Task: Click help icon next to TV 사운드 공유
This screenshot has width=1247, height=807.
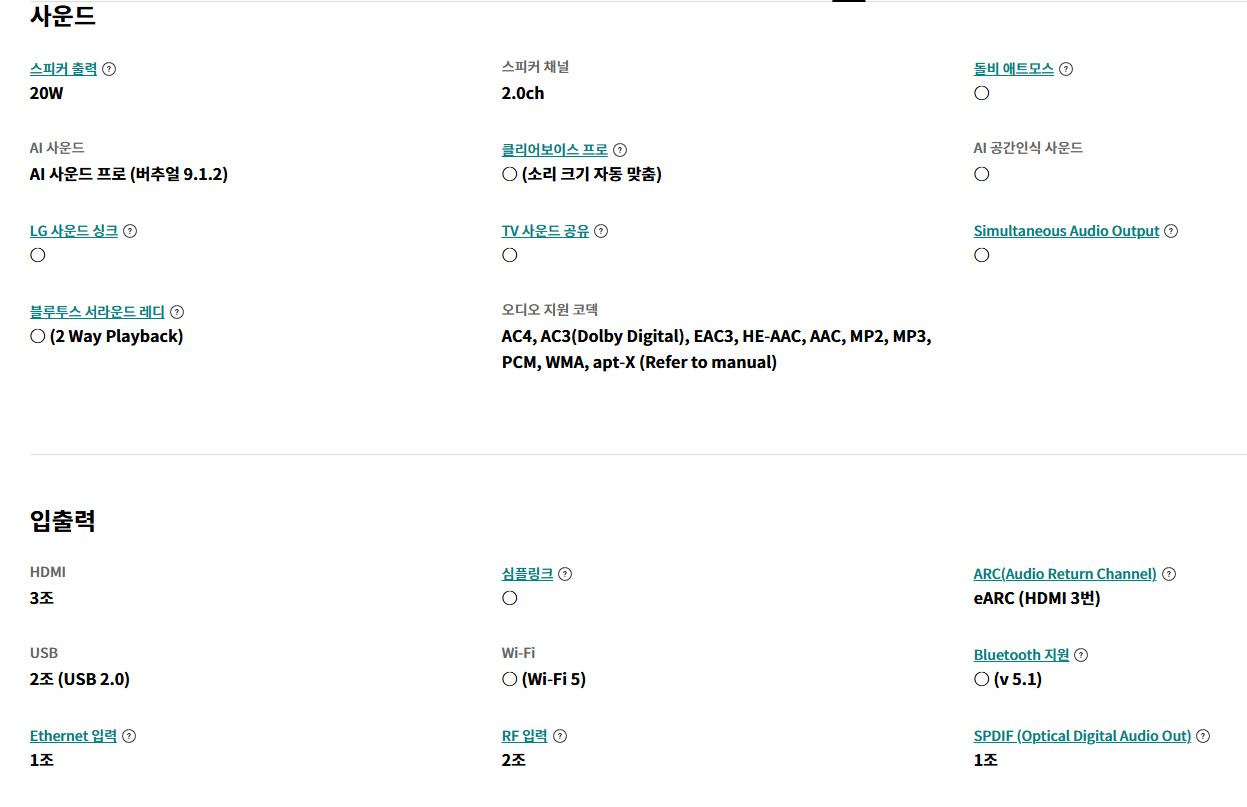Action: (x=601, y=231)
